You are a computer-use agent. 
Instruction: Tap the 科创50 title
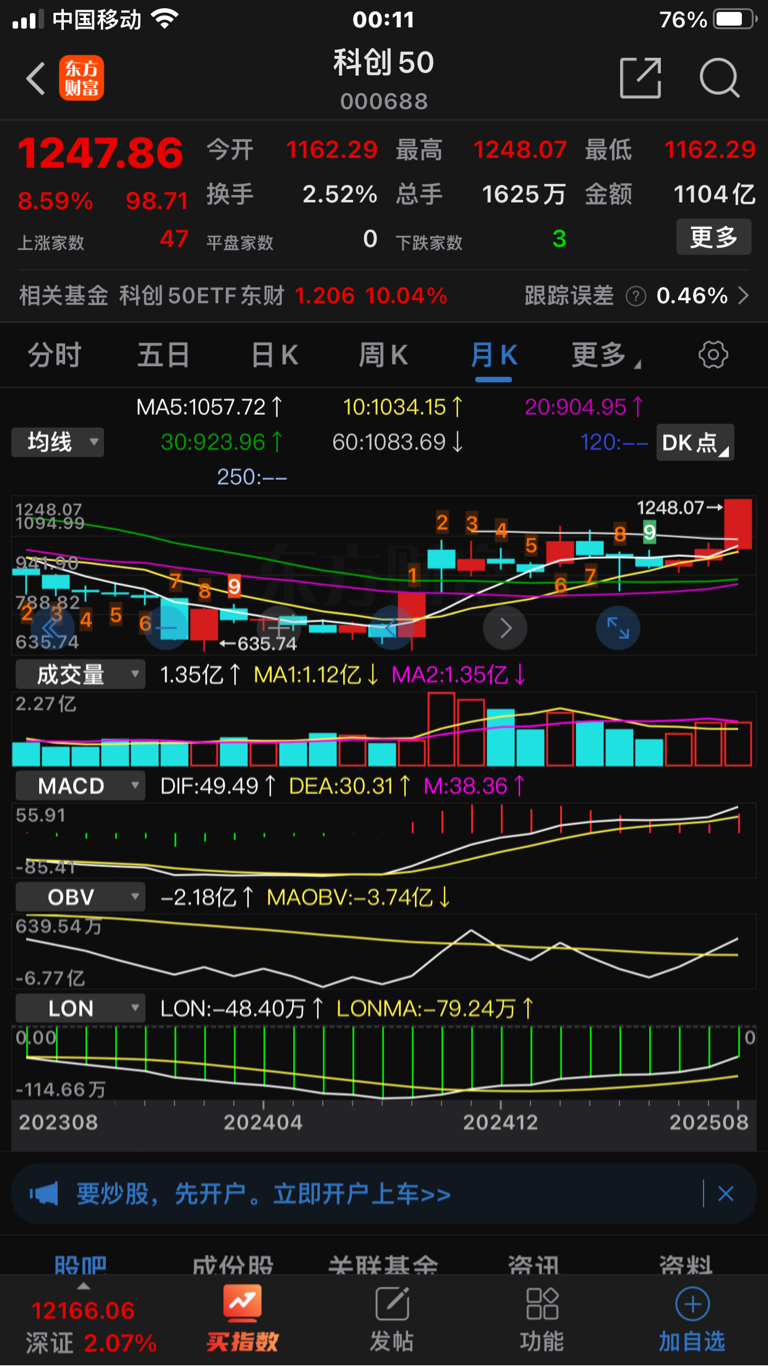pos(384,63)
